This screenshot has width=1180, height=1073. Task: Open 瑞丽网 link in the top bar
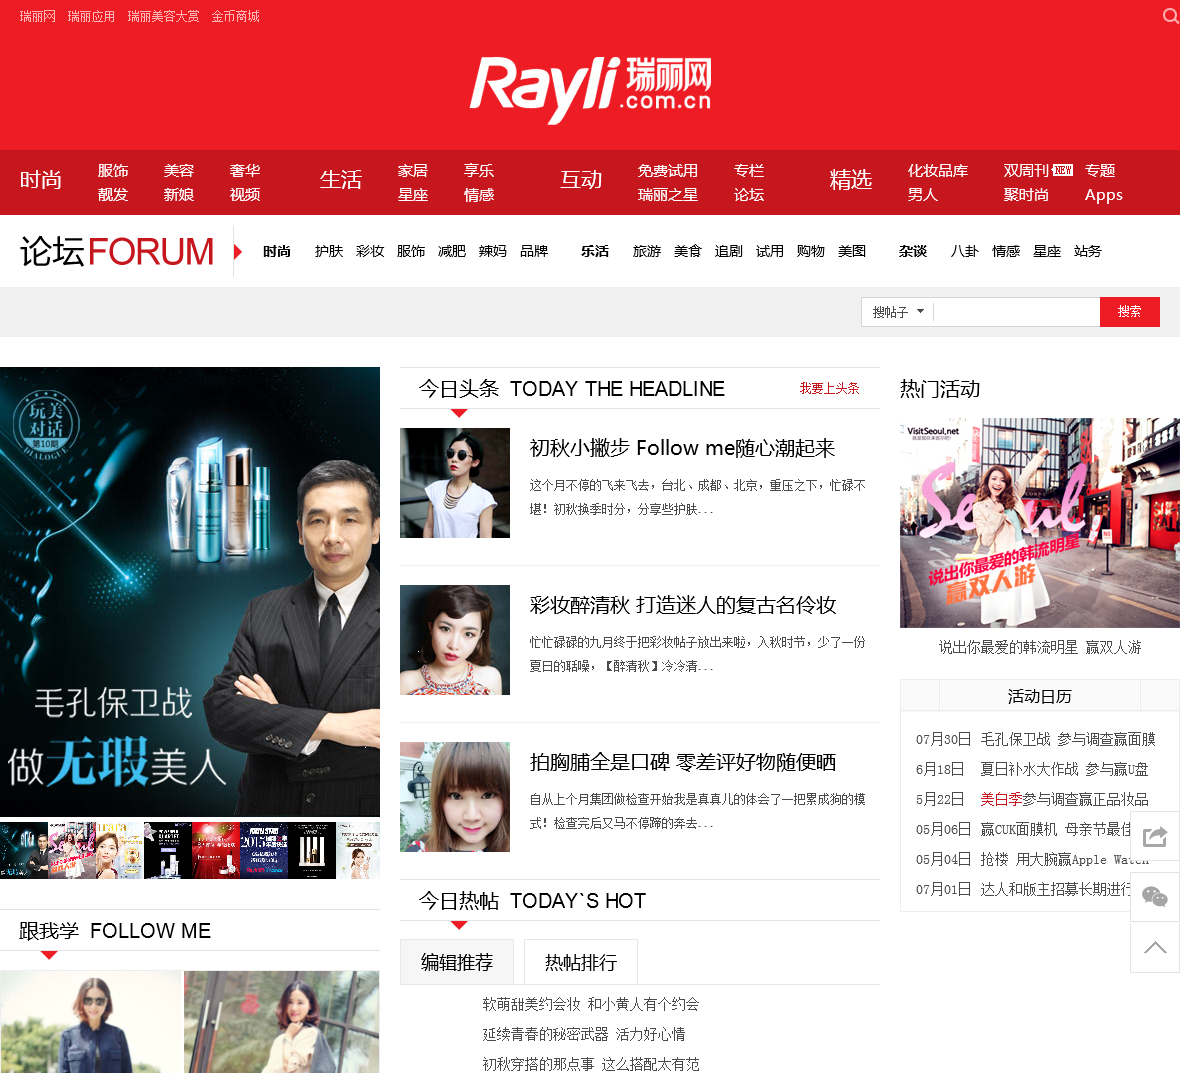[38, 17]
